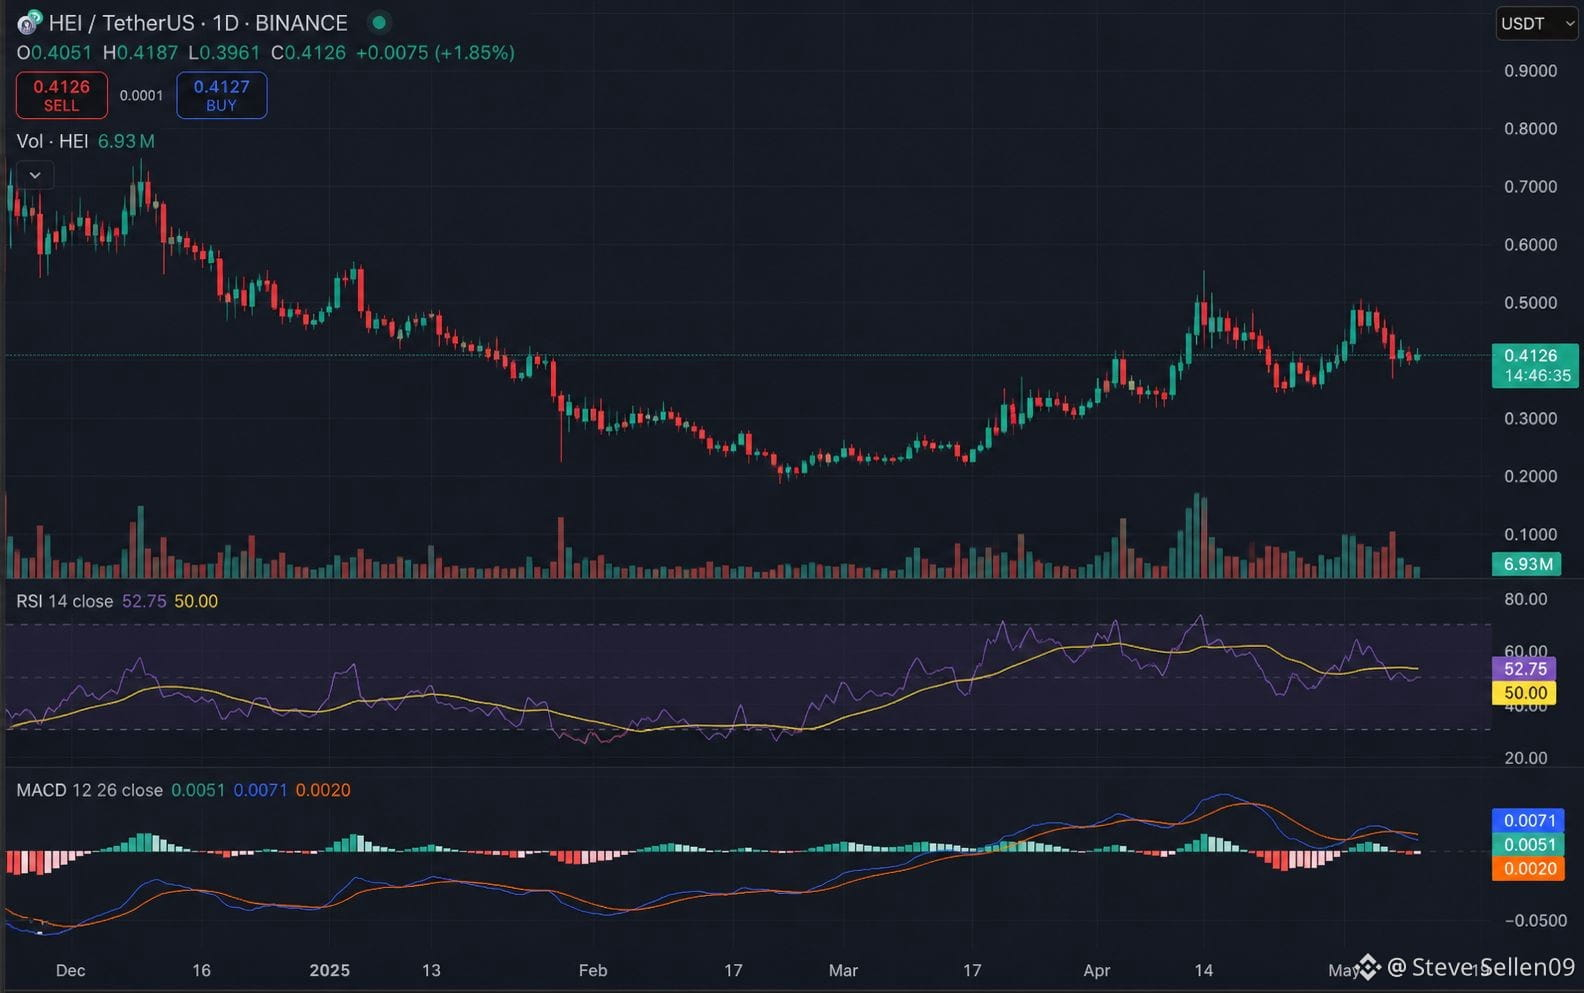Image resolution: width=1584 pixels, height=993 pixels.
Task: Click the open value O0.4051
Action: tap(54, 52)
